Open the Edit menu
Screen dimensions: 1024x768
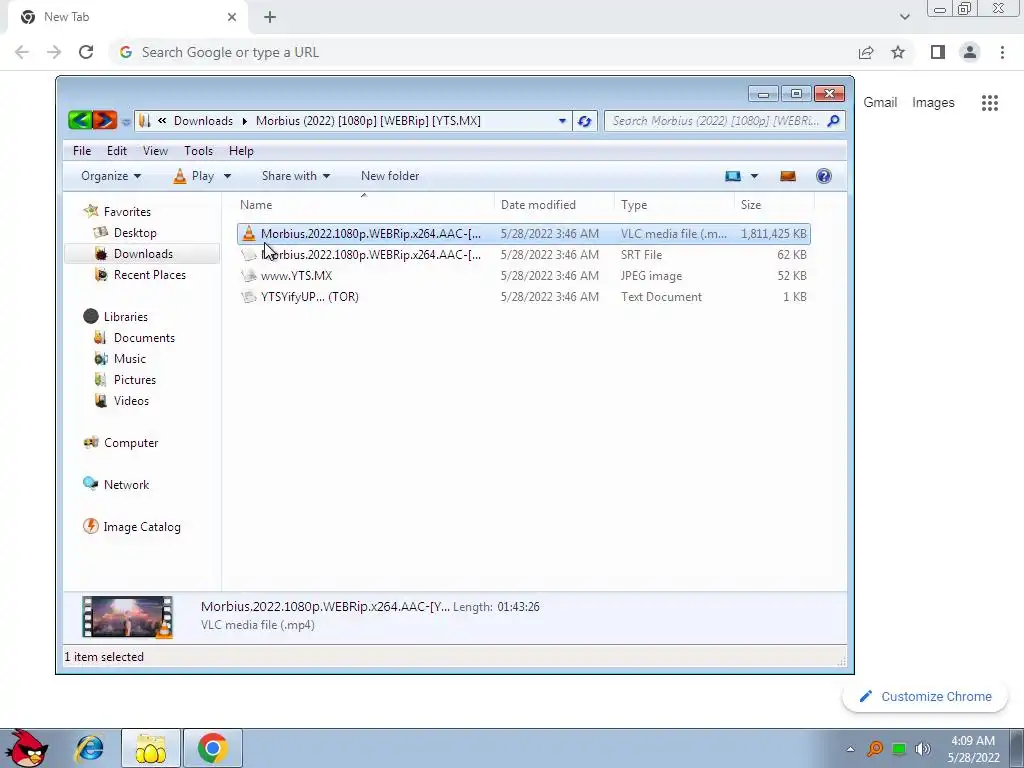[117, 151]
